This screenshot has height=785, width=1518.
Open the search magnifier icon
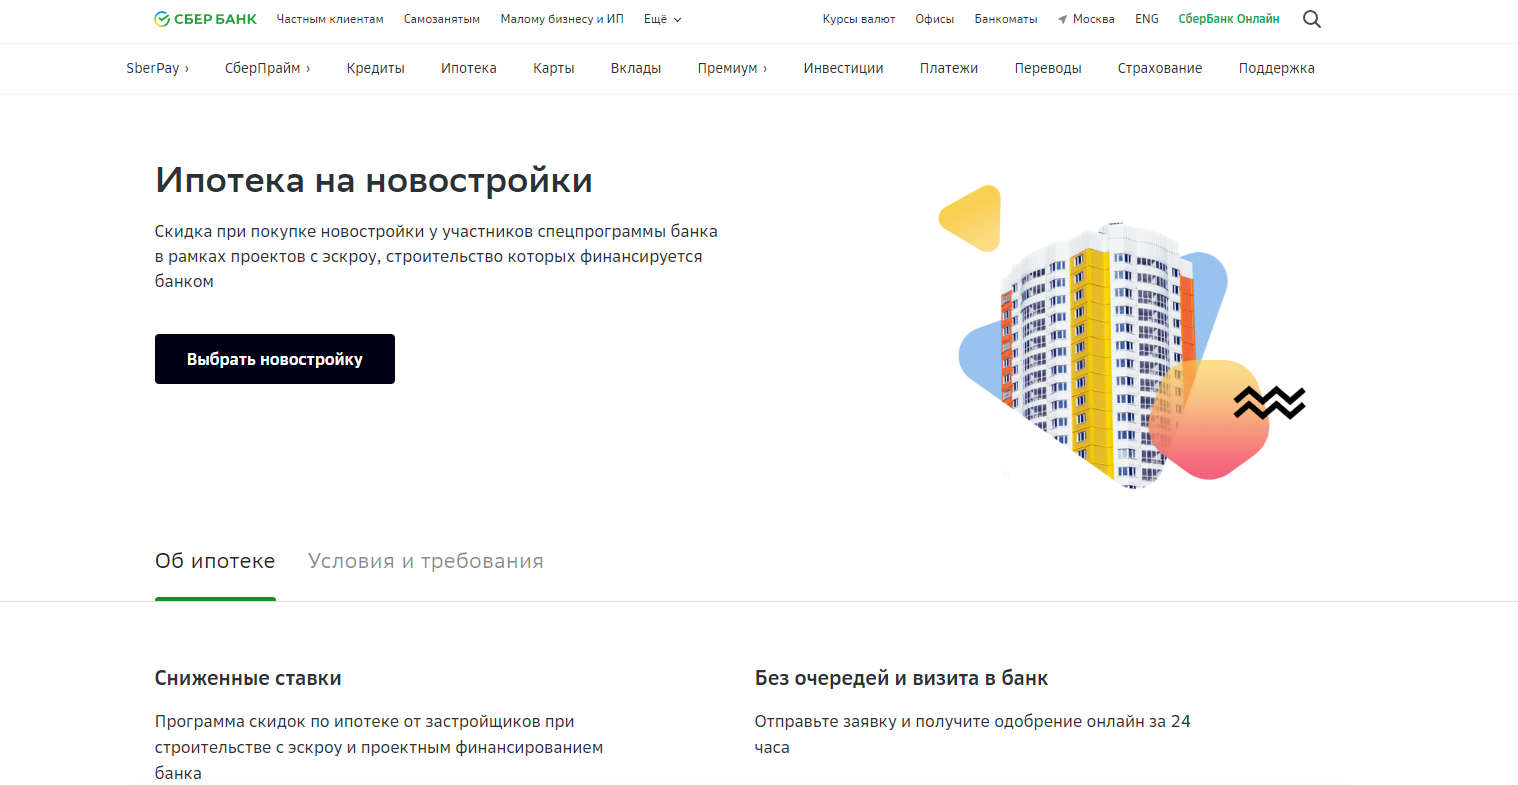[x=1312, y=19]
